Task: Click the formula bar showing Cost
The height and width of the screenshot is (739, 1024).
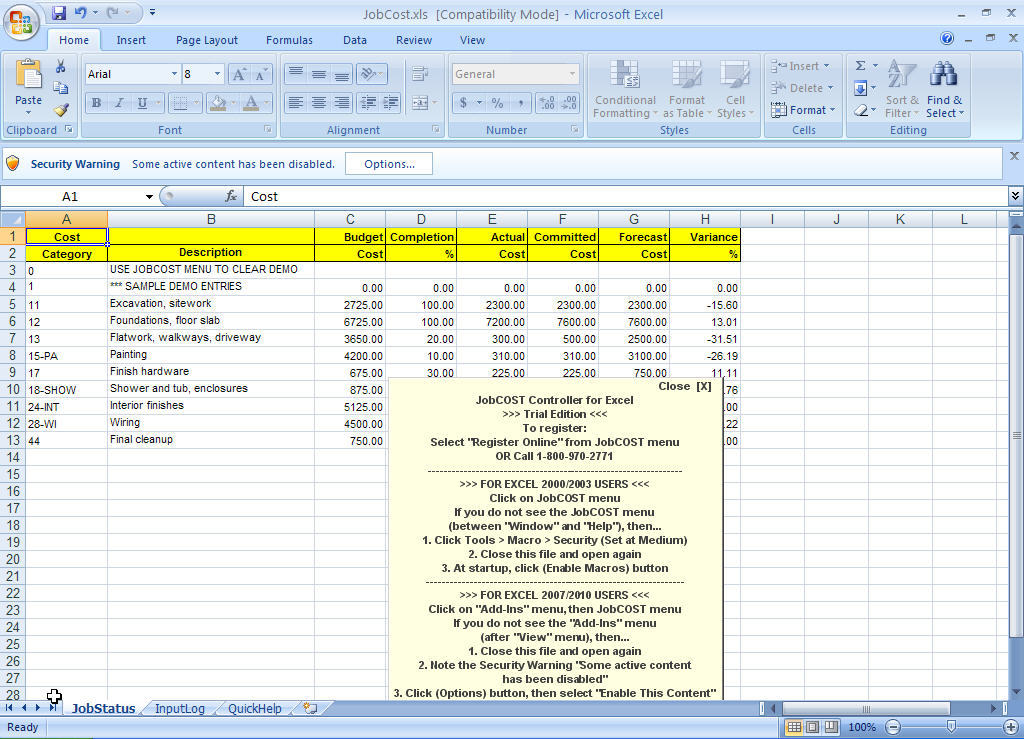Action: click(x=627, y=197)
